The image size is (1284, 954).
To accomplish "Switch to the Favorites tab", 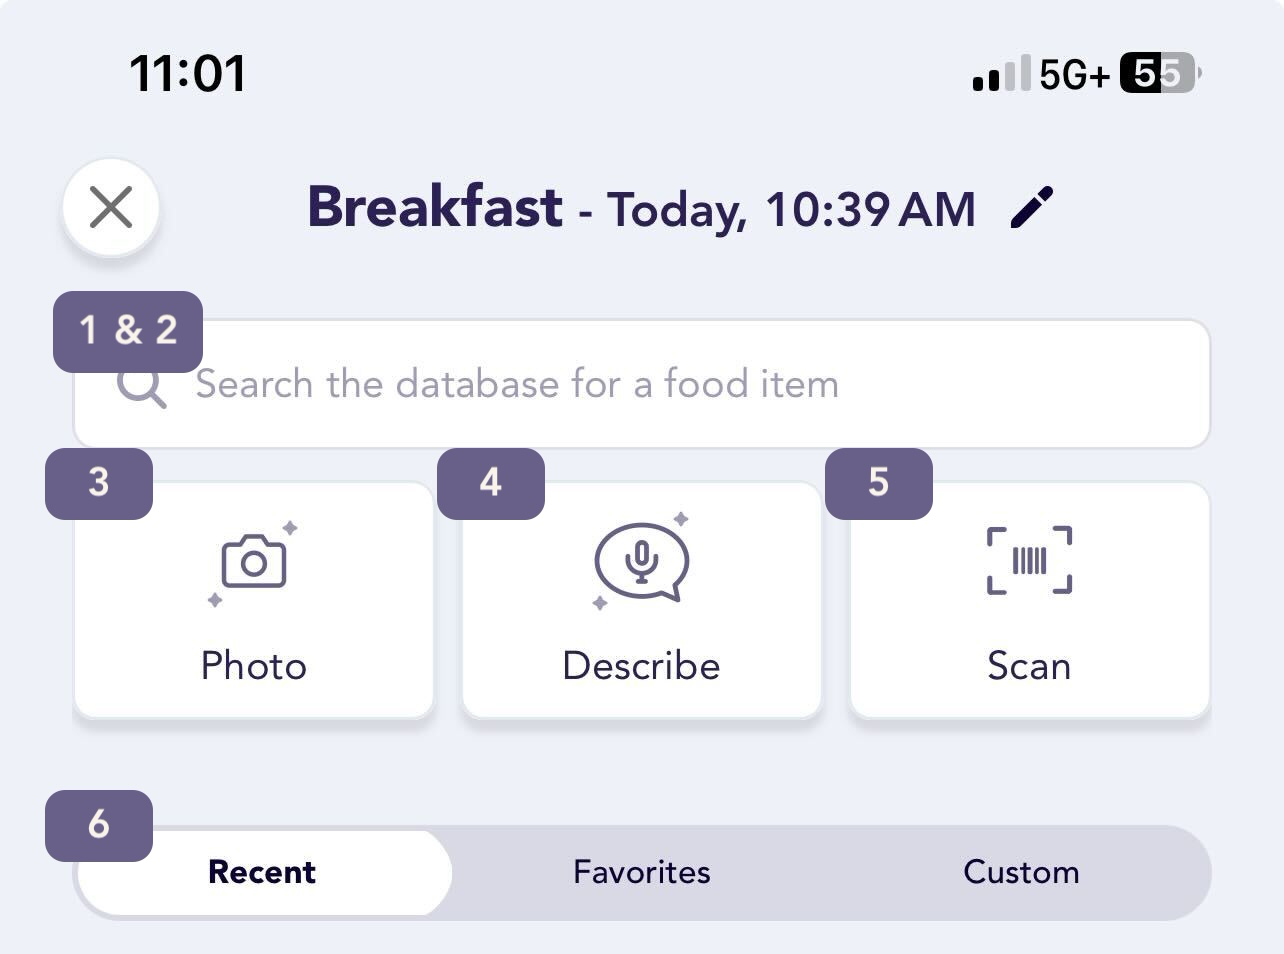I will click(x=641, y=872).
